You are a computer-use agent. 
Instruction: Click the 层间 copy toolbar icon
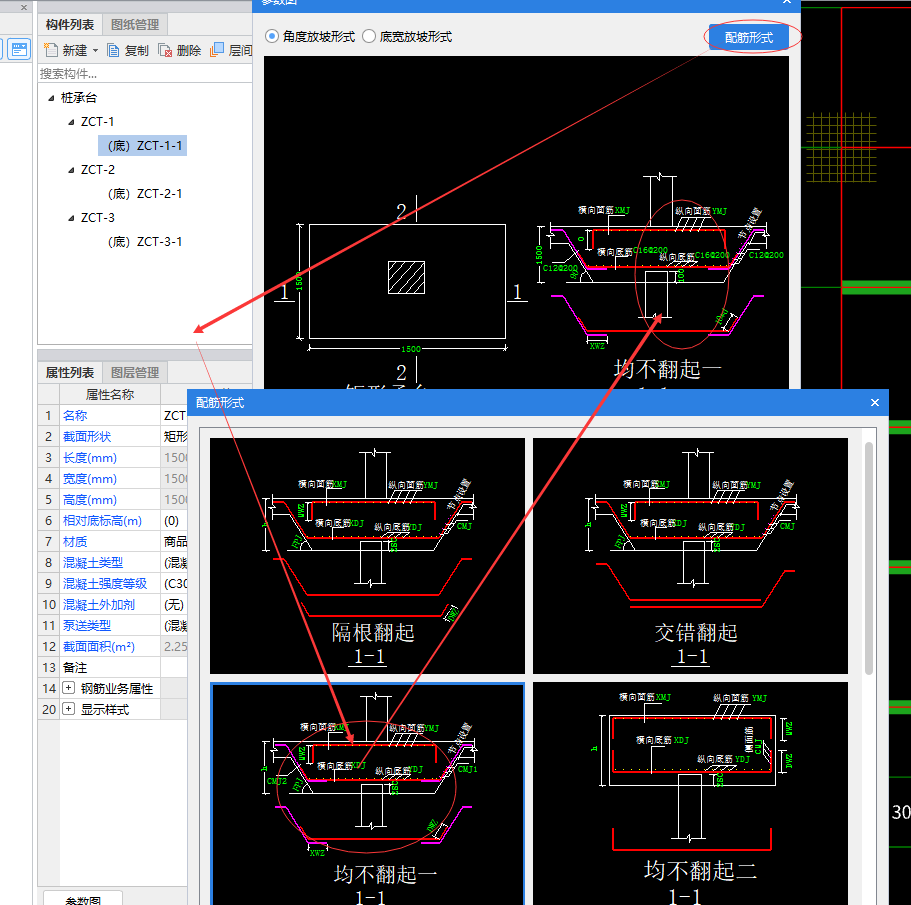click(x=217, y=50)
